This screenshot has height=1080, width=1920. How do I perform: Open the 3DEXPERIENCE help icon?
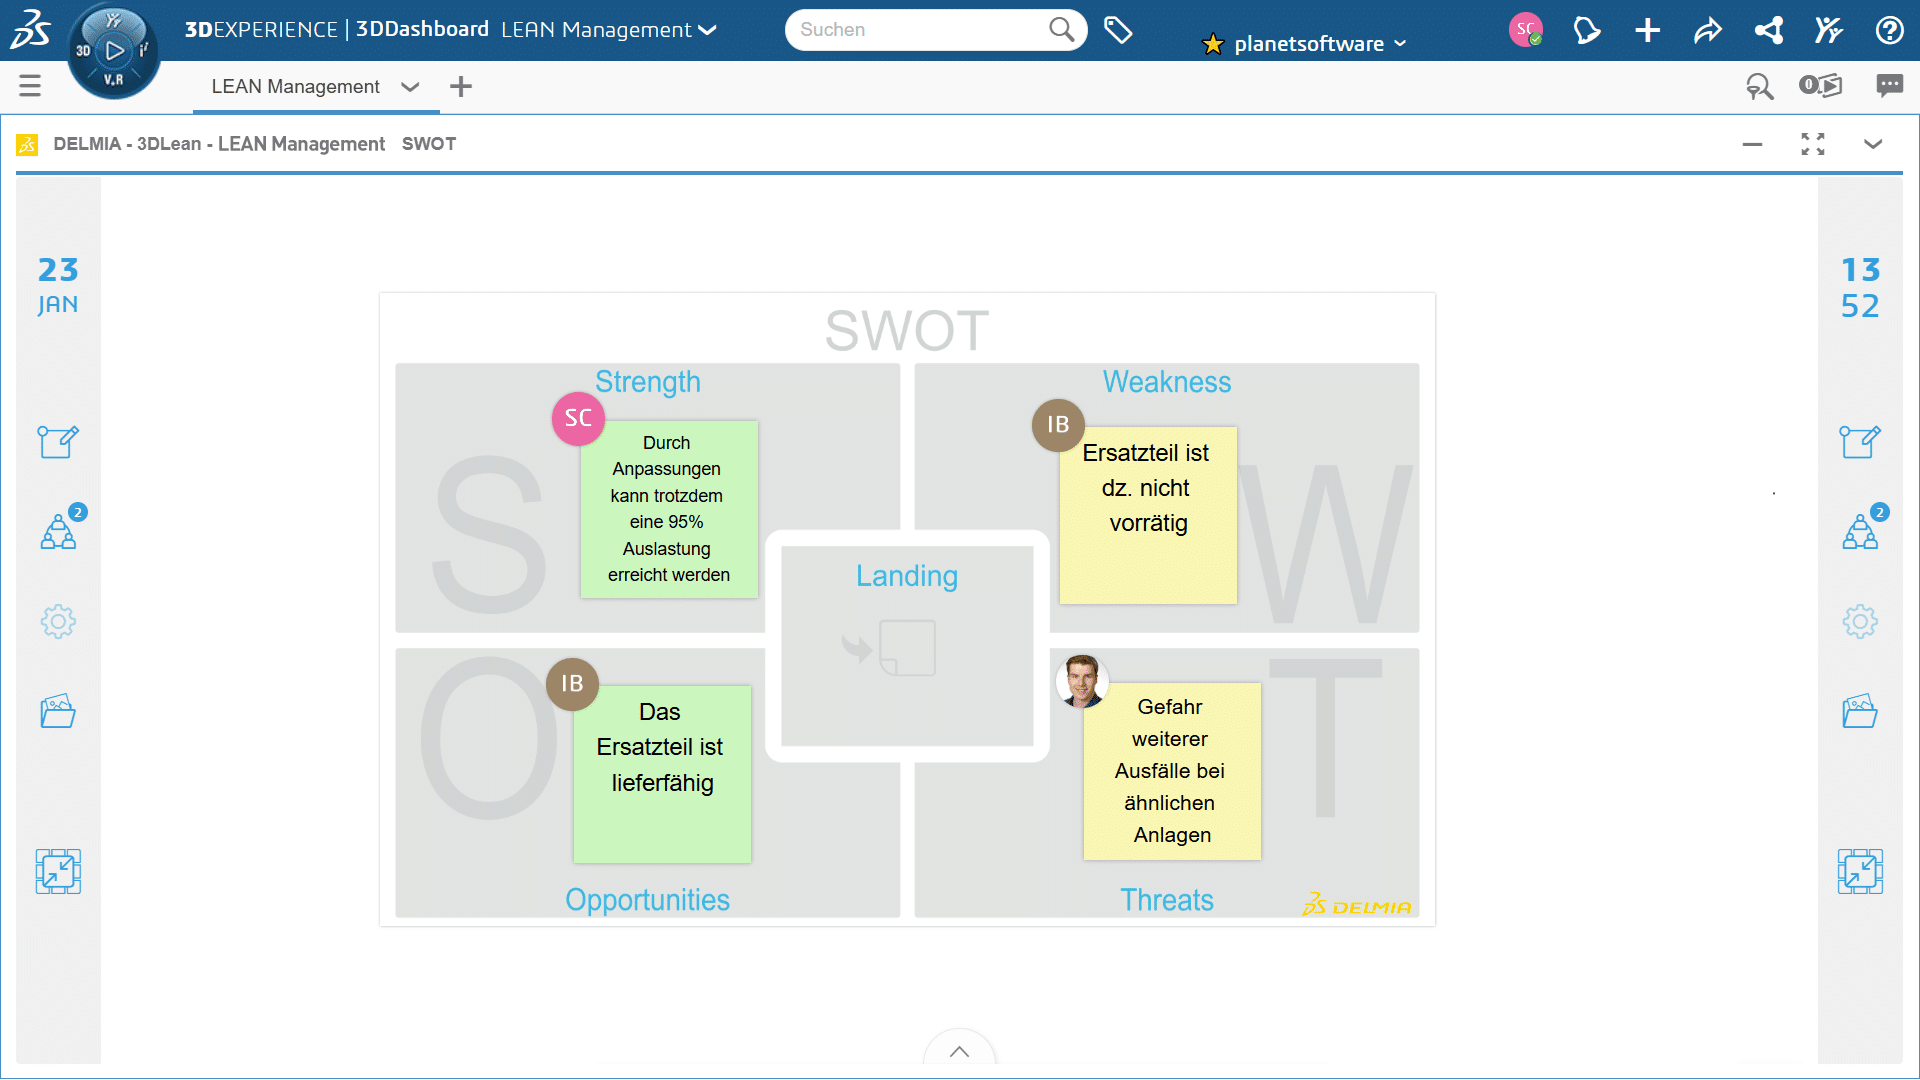point(1889,30)
